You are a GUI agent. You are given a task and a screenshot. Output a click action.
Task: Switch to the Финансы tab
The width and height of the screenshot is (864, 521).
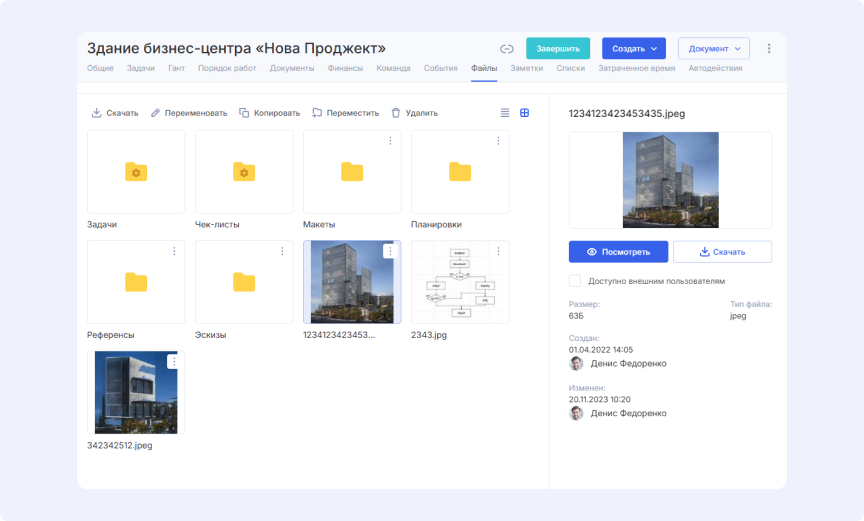(x=345, y=68)
